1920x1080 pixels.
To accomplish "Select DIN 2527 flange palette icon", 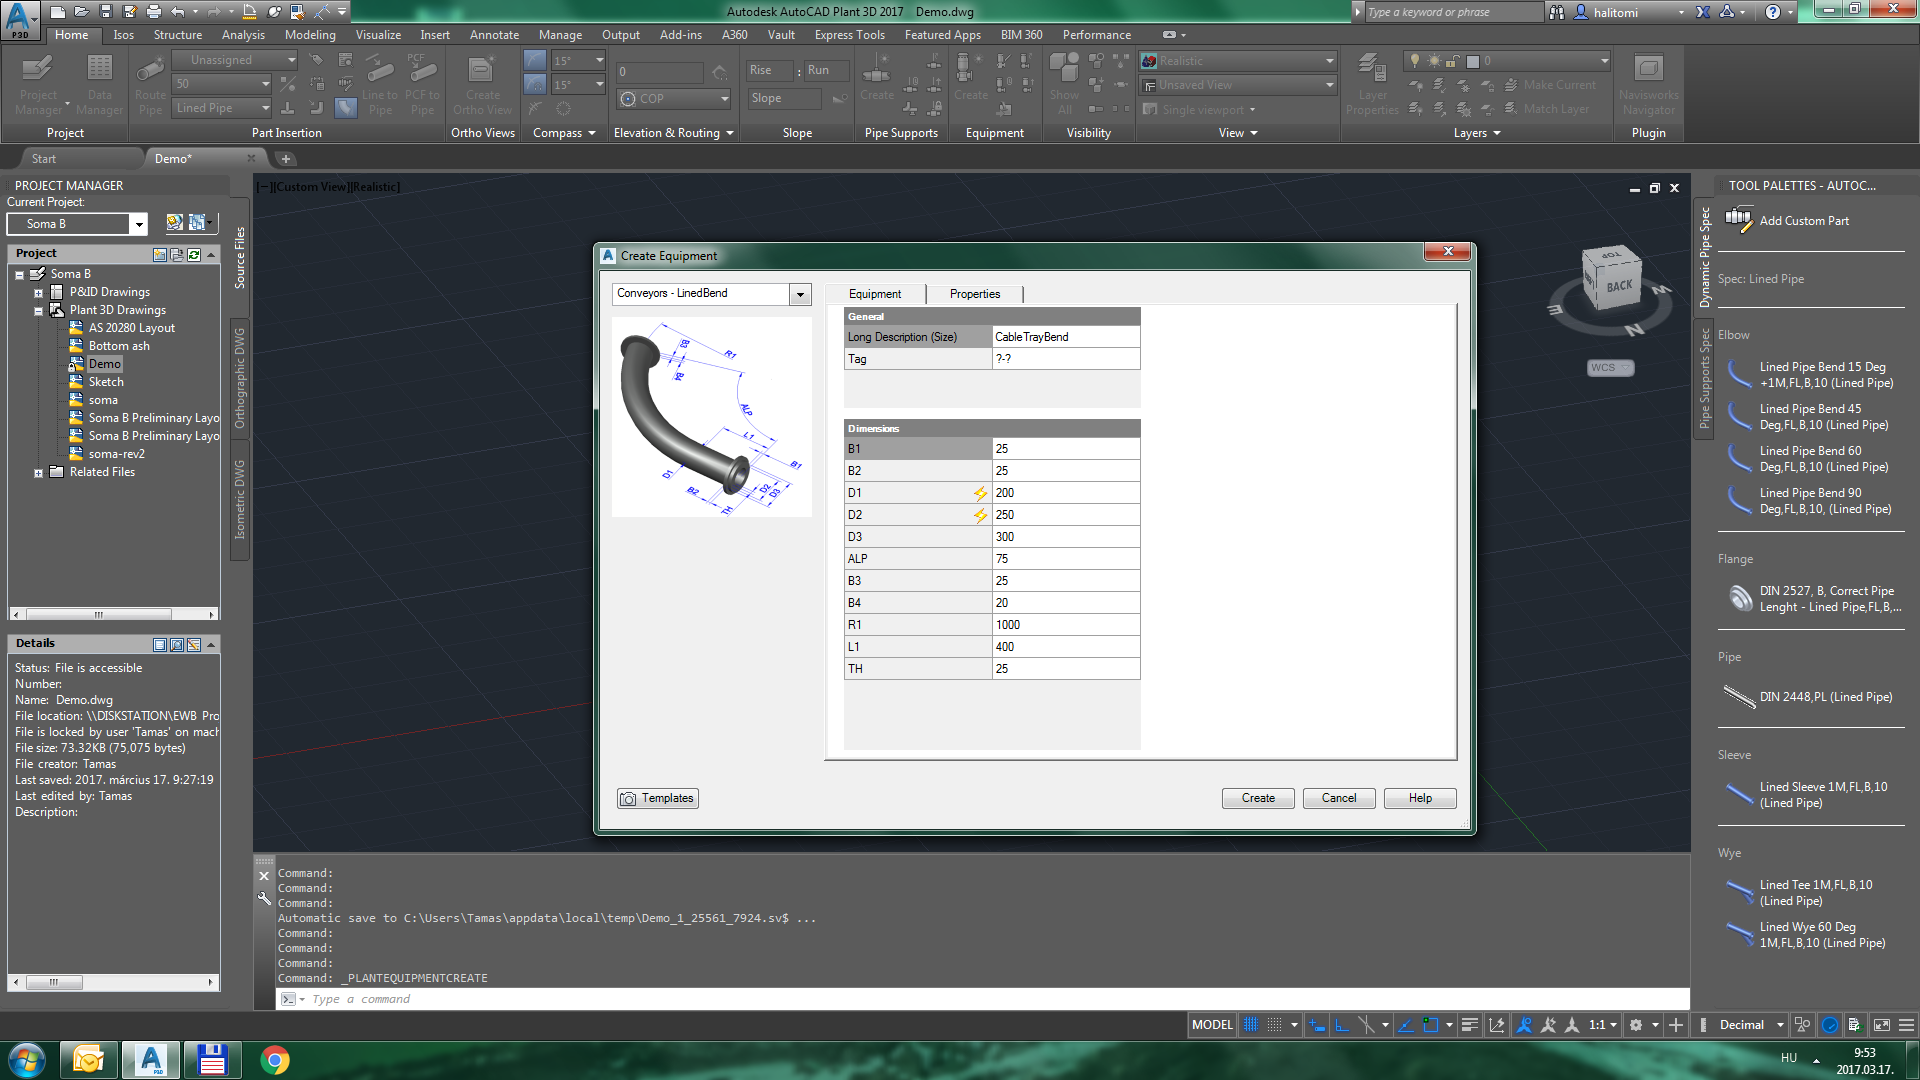I will (x=1739, y=598).
